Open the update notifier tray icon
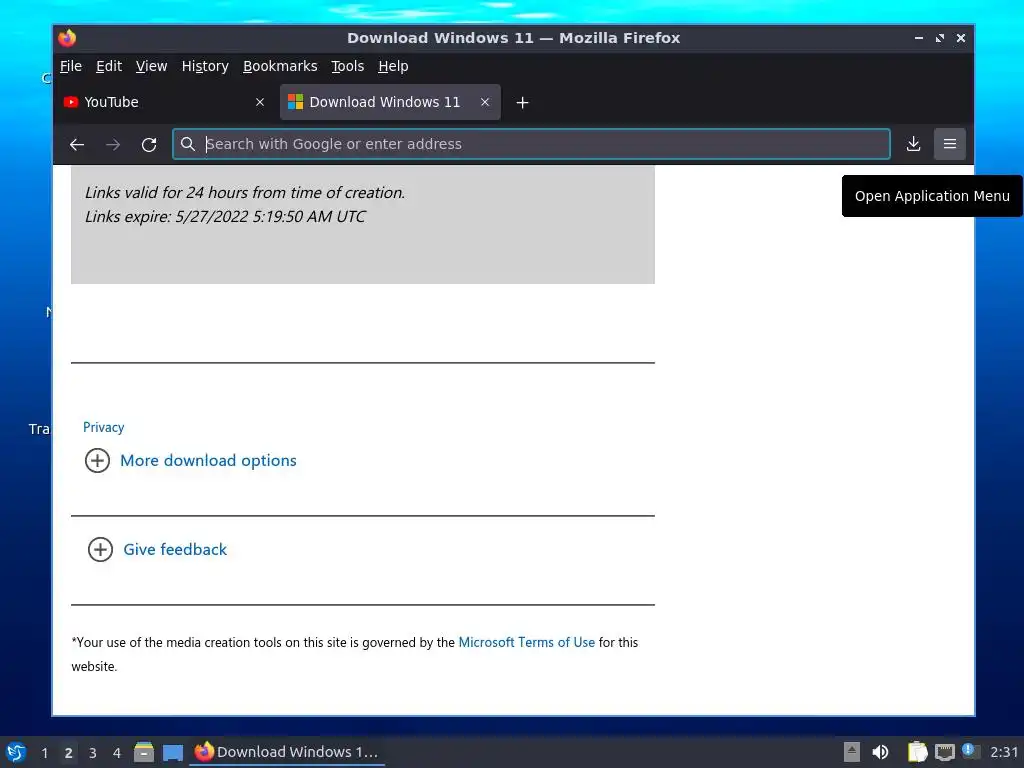The image size is (1024, 768). click(x=970, y=751)
